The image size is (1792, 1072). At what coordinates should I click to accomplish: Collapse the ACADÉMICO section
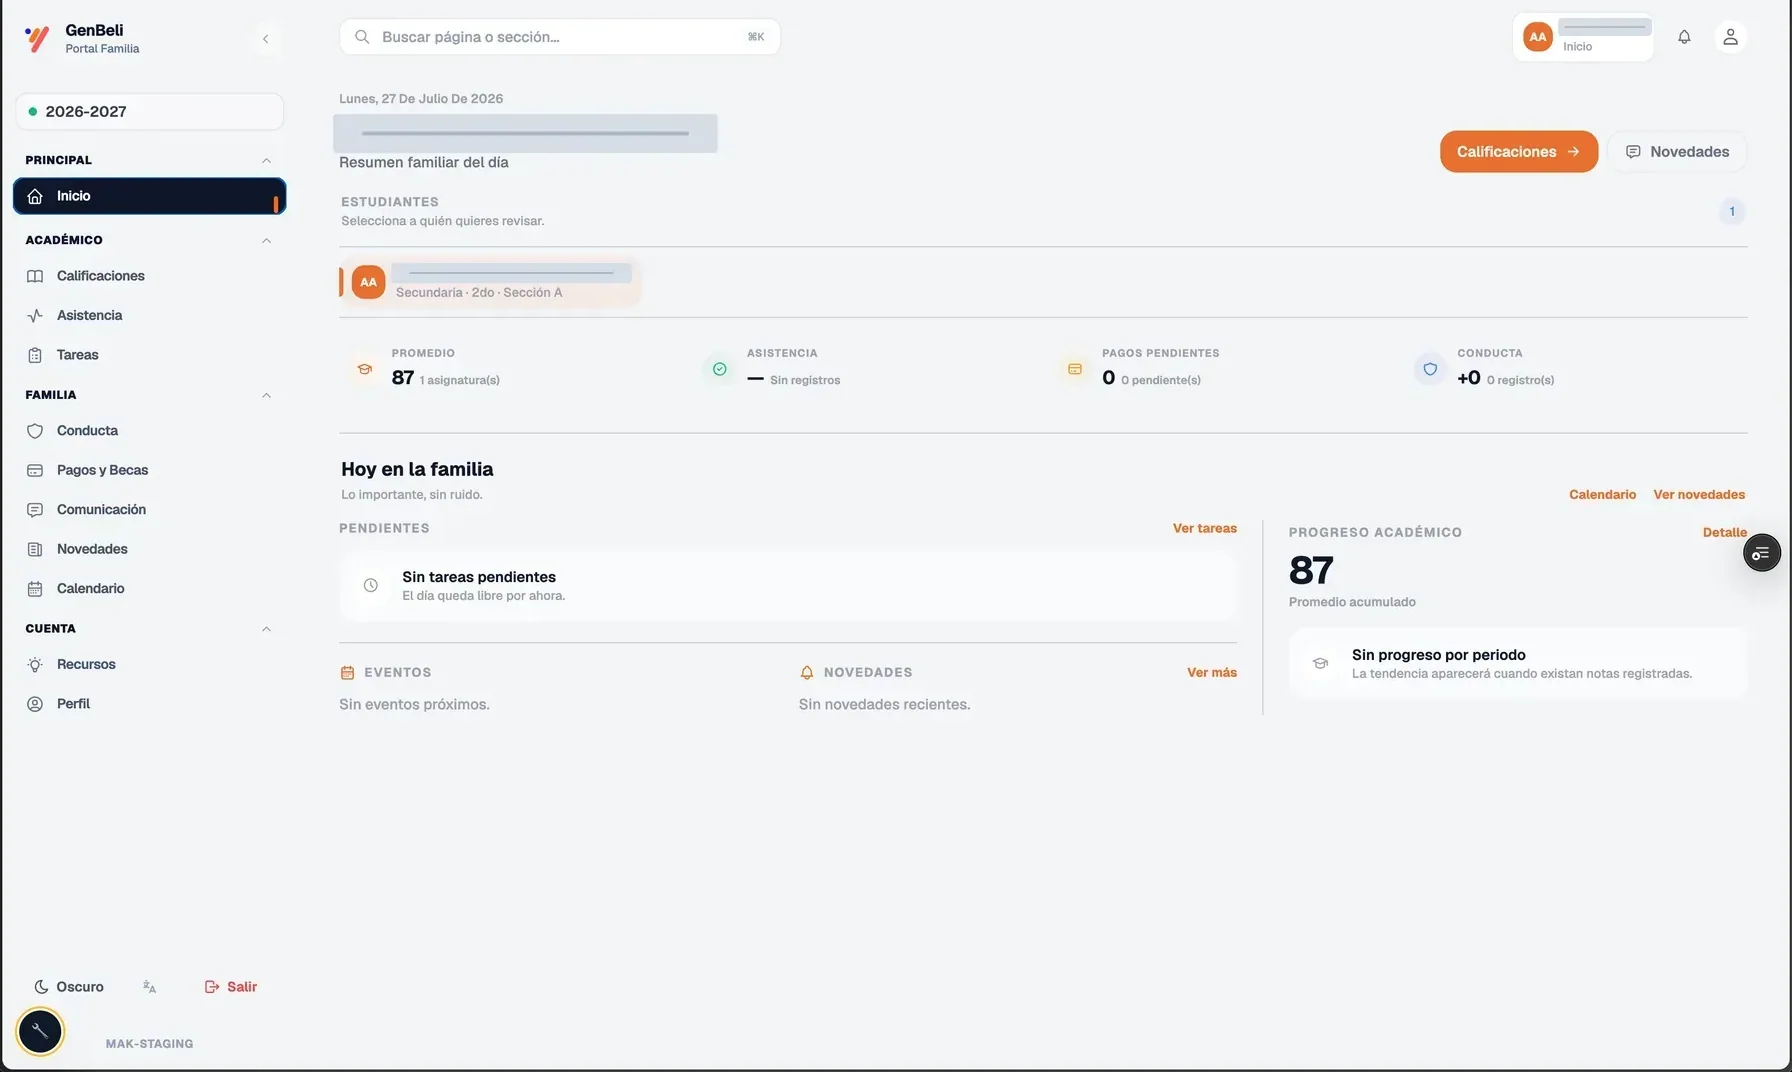[x=266, y=240]
